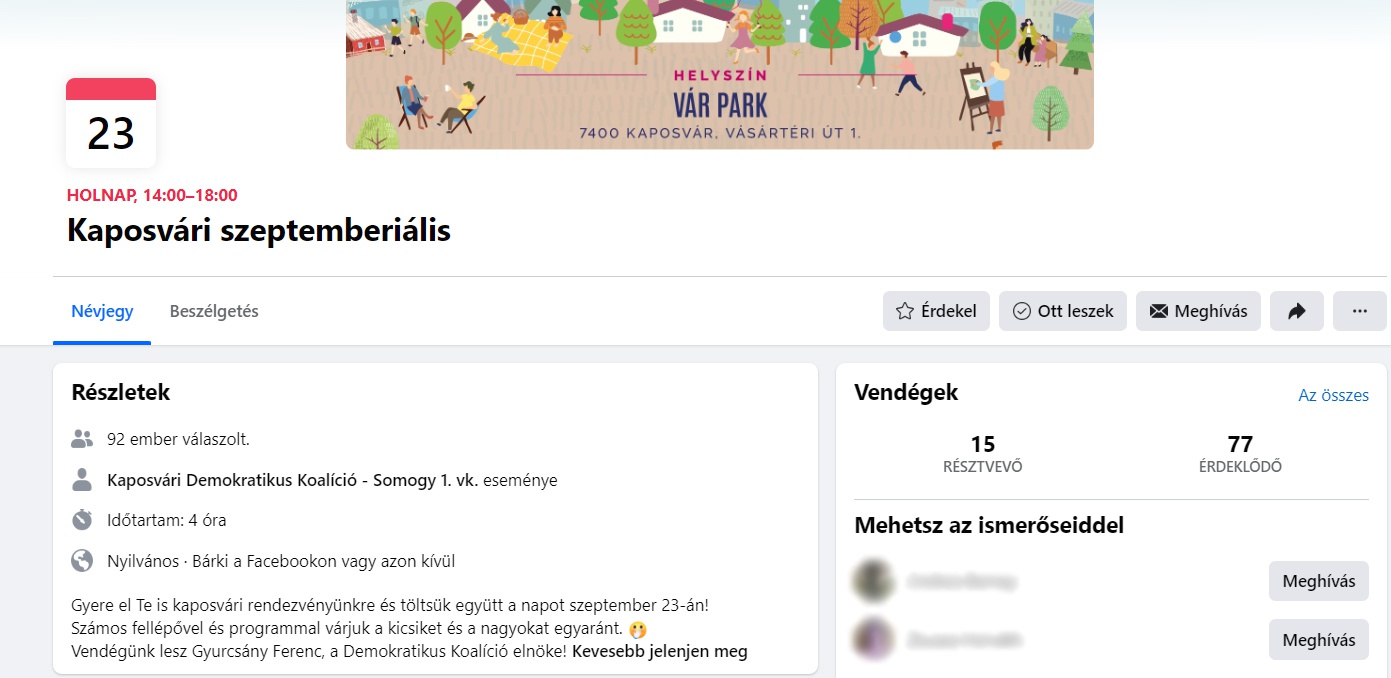This screenshot has height=678, width=1391.
Task: Click the Vár Park event cover image
Action: 720,74
